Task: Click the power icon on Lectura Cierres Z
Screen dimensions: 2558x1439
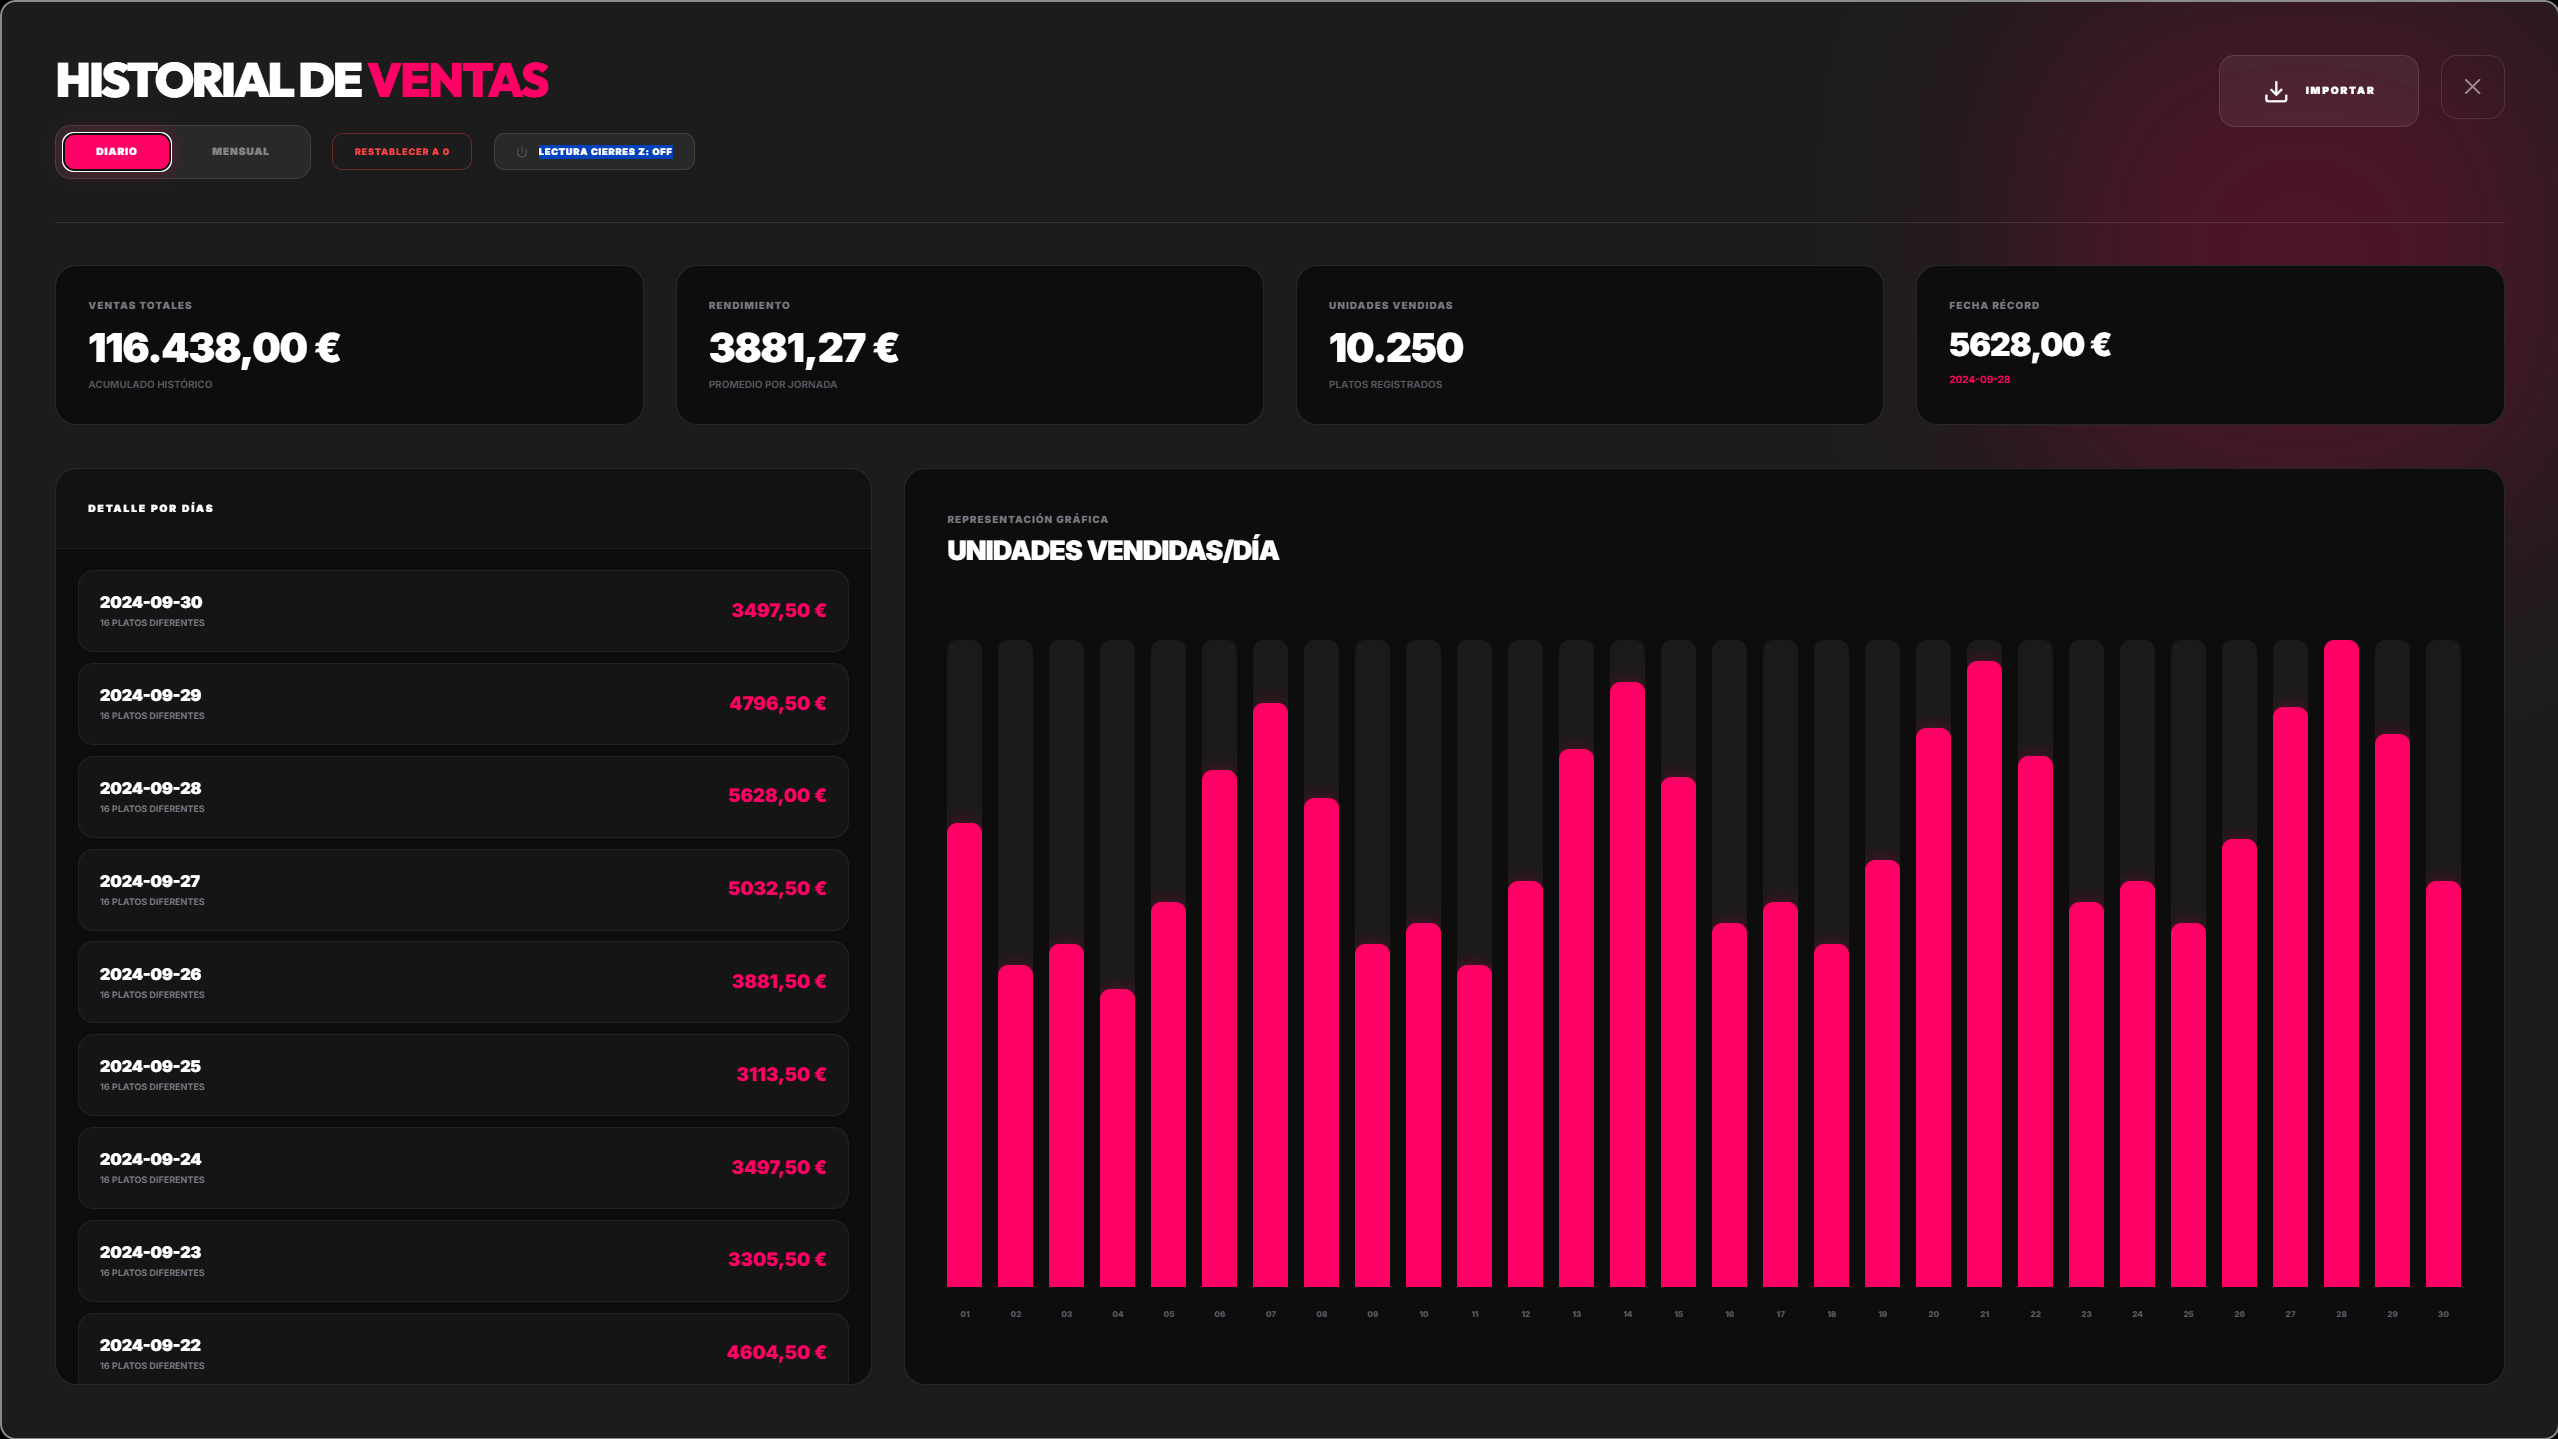Action: point(521,152)
